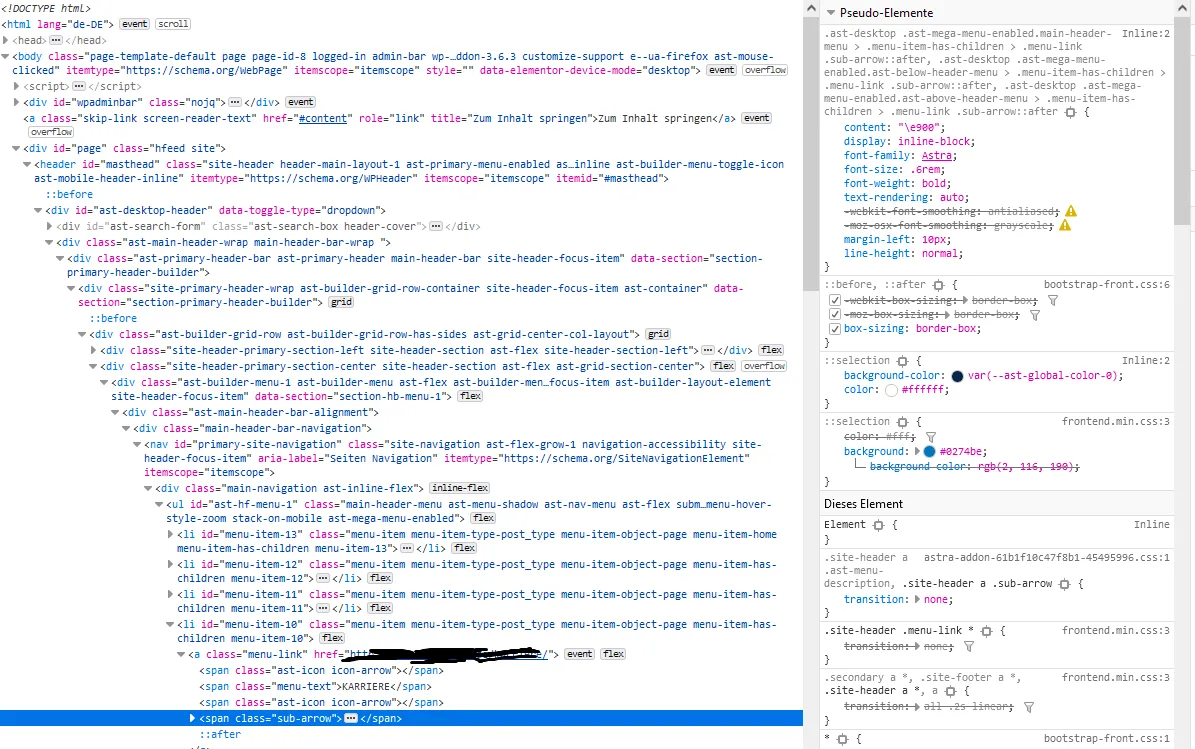Image resolution: width=1195 pixels, height=749 pixels.
Task: Click the event badge on the html element
Action: tap(134, 24)
